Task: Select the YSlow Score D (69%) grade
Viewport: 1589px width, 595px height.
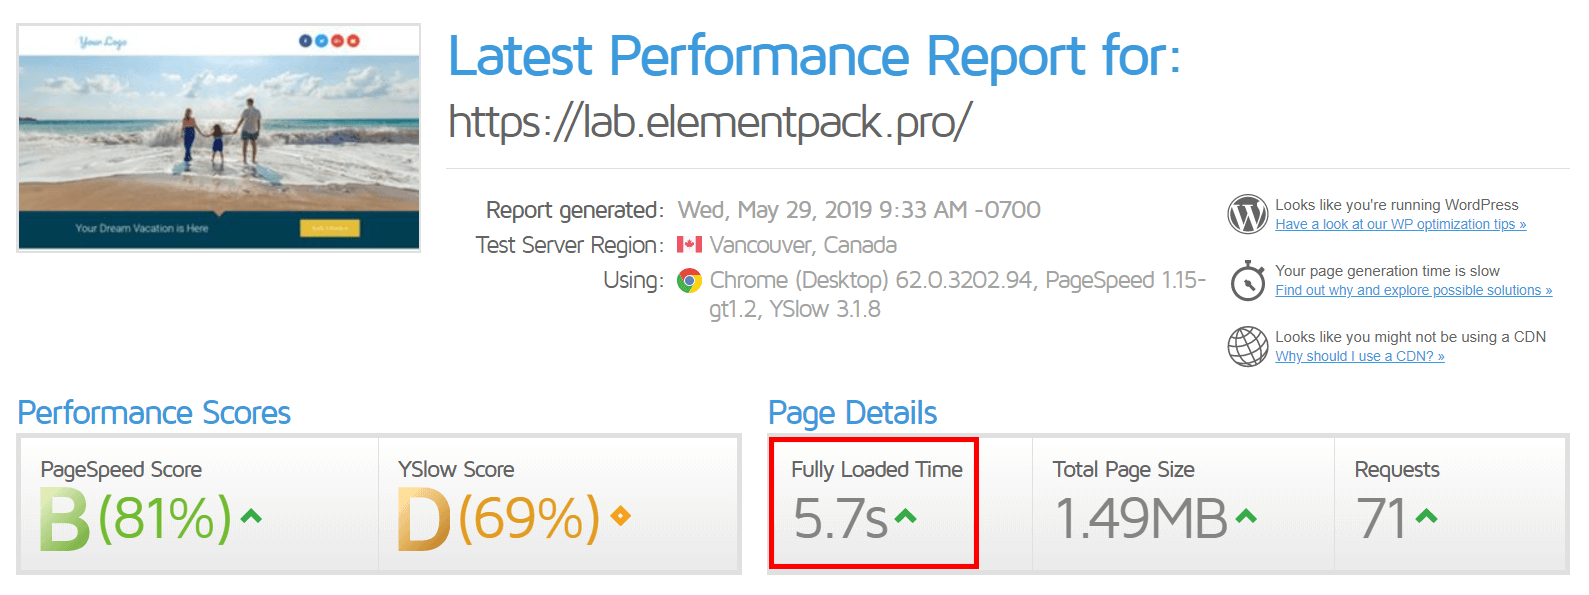Action: [x=498, y=519]
